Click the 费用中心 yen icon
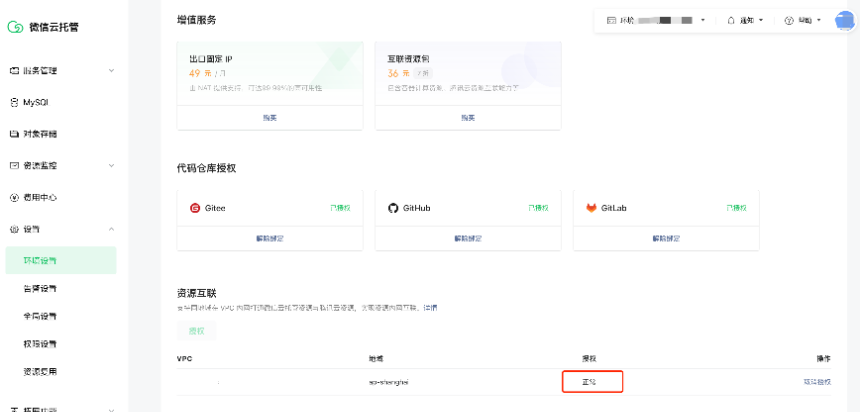860x412 pixels. tap(15, 197)
